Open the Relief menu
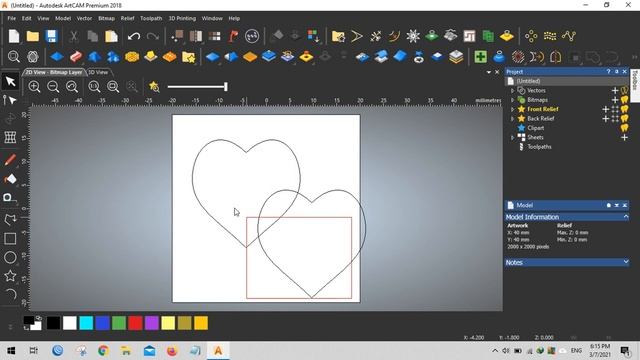640x360 pixels. click(x=127, y=18)
